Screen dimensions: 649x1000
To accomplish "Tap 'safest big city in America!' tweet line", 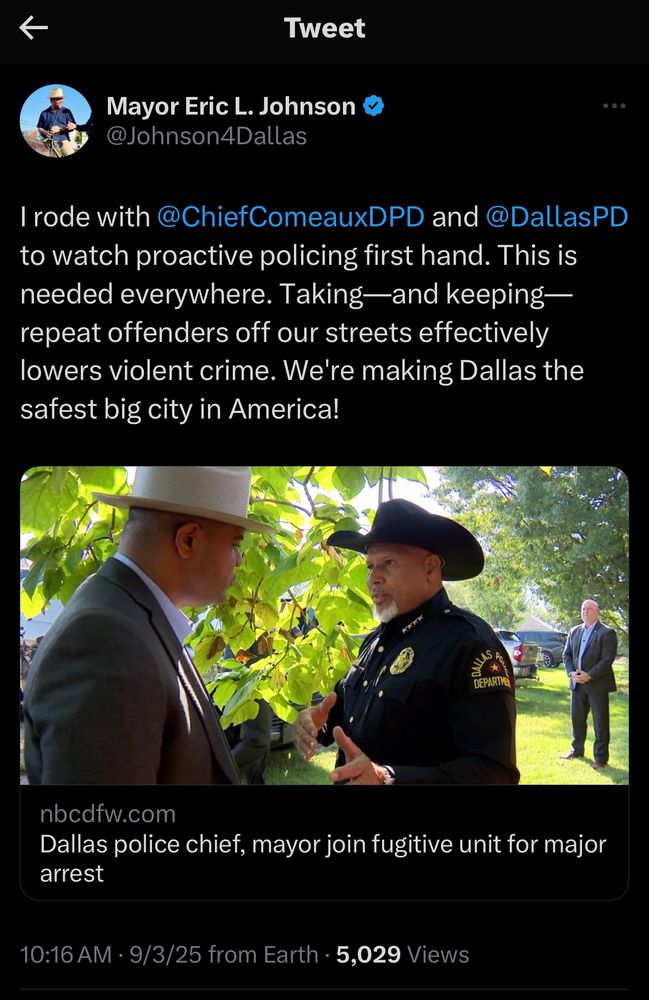I will [180, 409].
